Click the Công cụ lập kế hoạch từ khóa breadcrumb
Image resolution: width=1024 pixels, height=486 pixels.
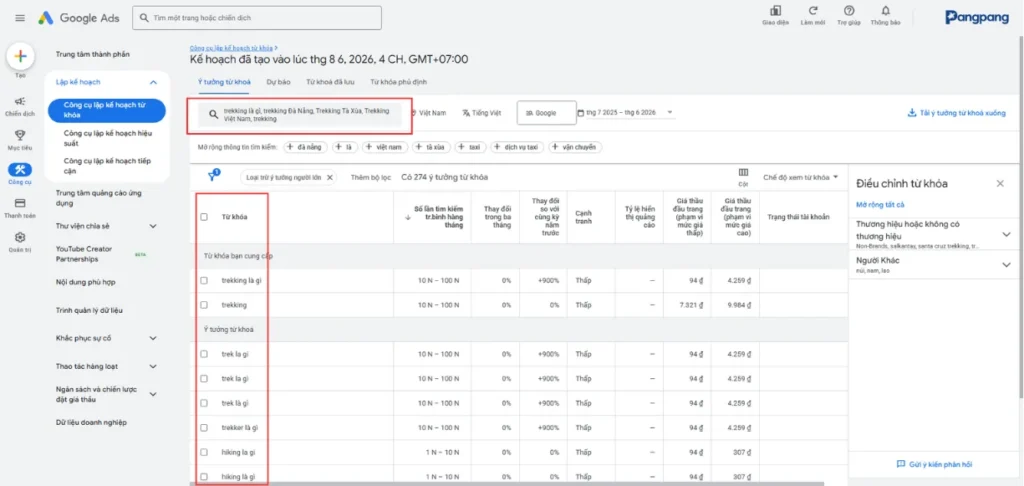(232, 48)
